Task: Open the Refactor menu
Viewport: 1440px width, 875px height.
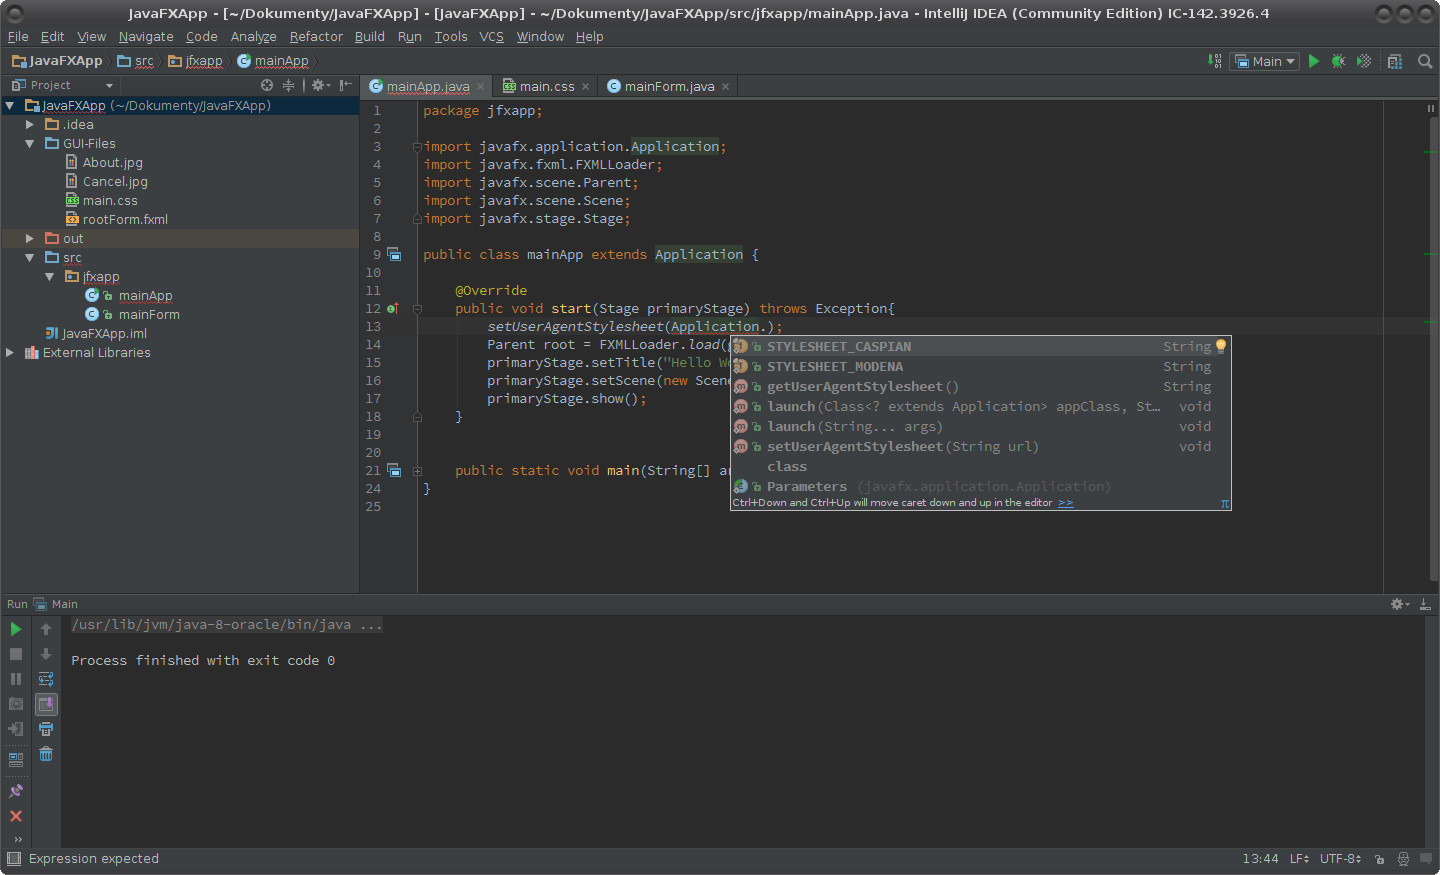Action: coord(316,37)
